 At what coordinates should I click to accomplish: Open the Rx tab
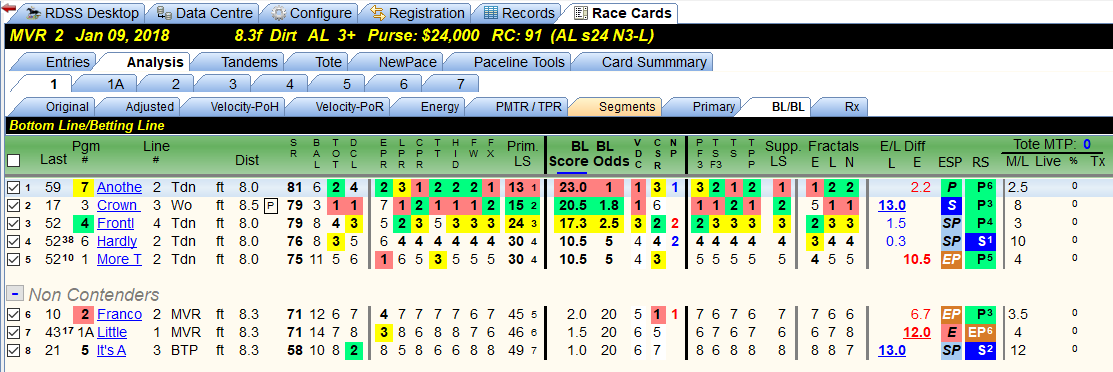(851, 107)
